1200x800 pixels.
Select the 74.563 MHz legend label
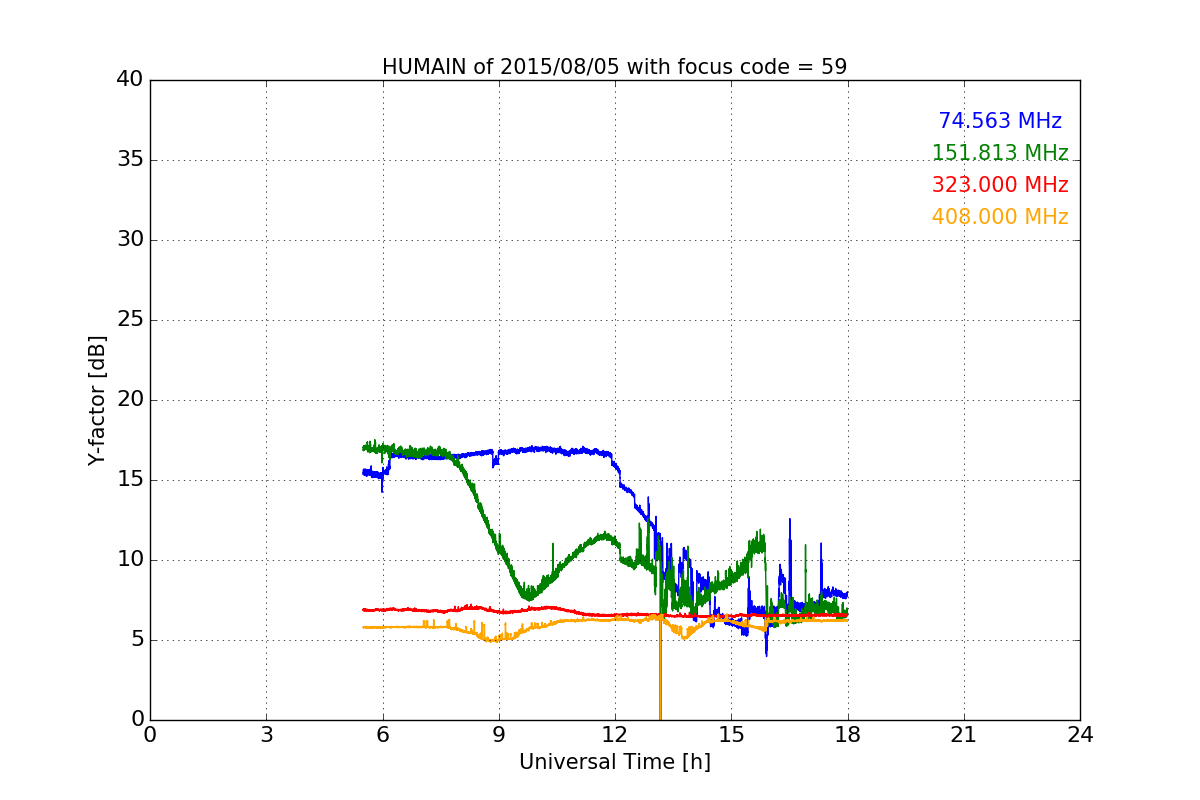pos(1000,121)
